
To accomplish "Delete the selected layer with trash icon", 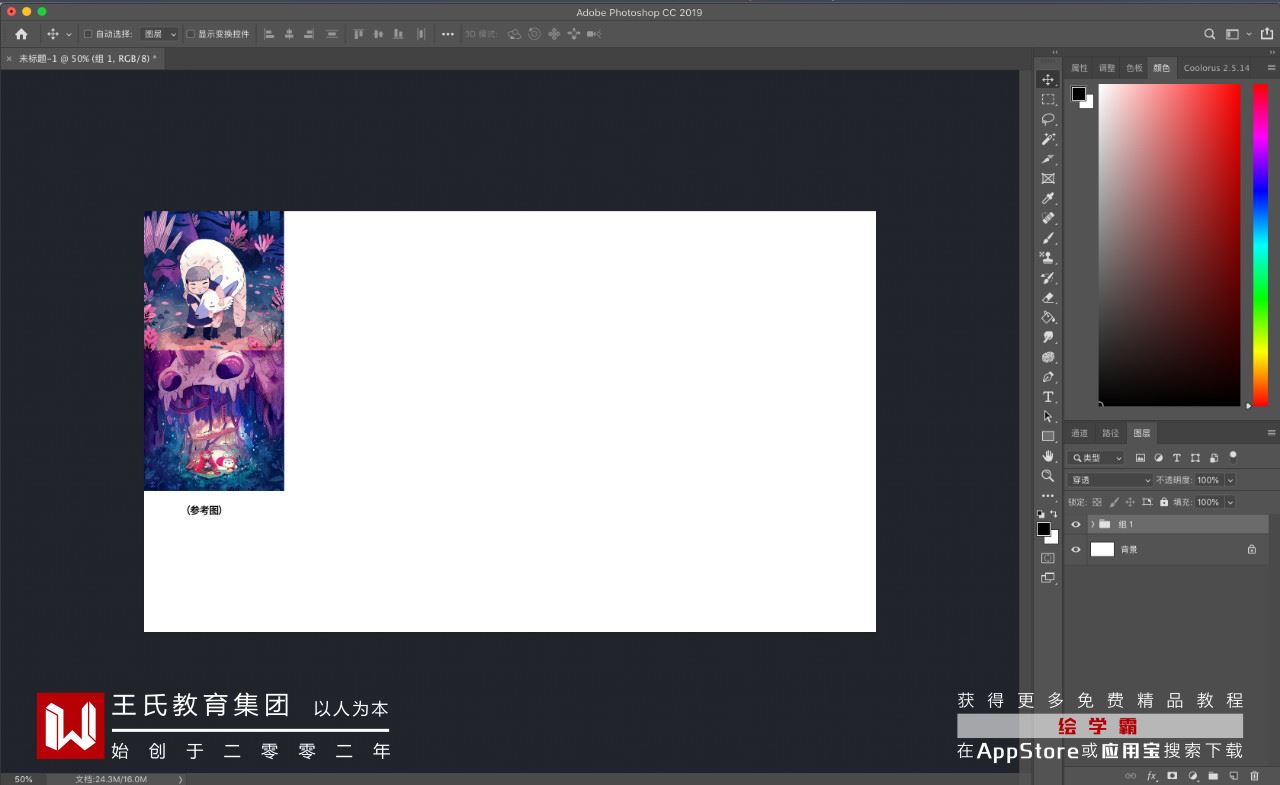I will [1254, 776].
